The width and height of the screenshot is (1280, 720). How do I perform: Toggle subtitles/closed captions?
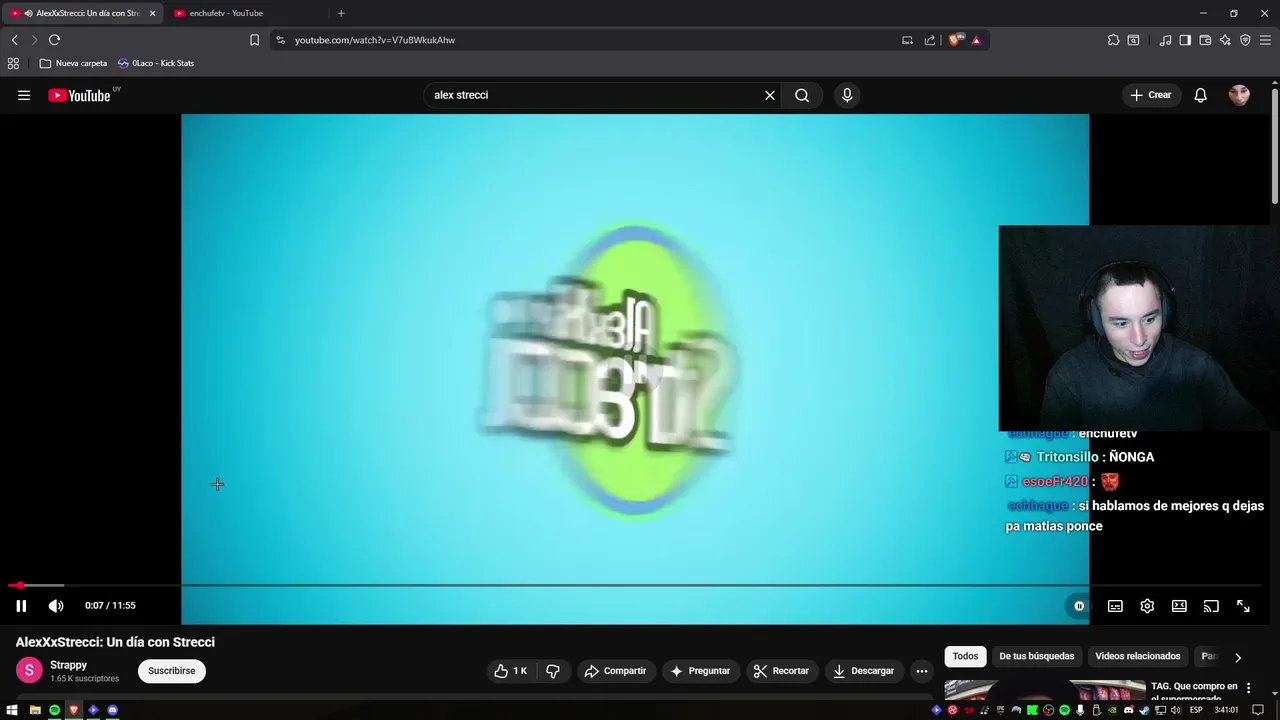coord(1115,605)
